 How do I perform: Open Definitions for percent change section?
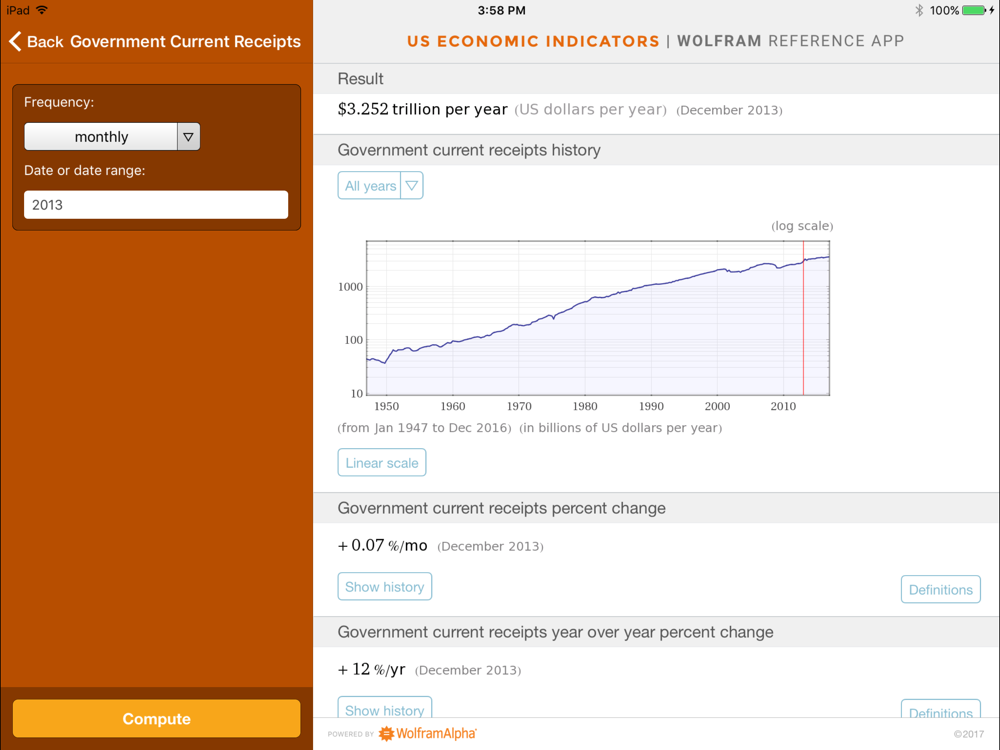pyautogui.click(x=941, y=589)
